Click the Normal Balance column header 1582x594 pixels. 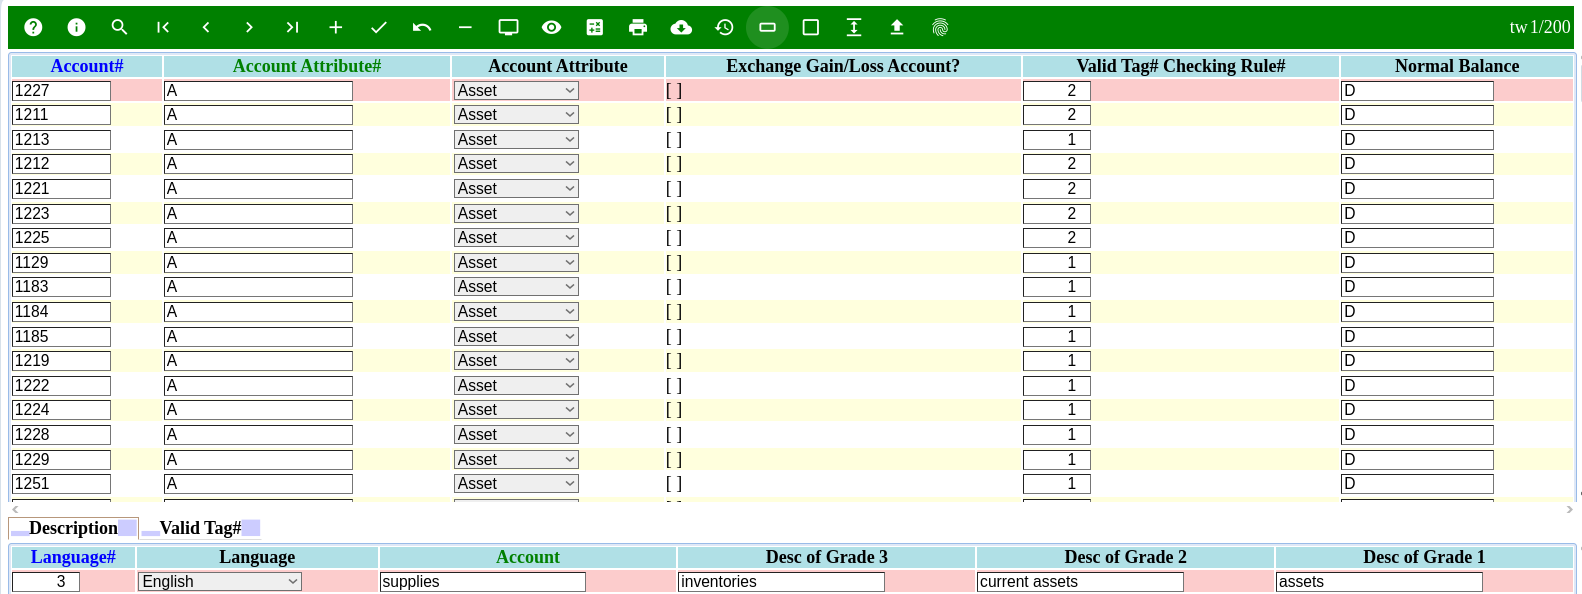tap(1457, 66)
